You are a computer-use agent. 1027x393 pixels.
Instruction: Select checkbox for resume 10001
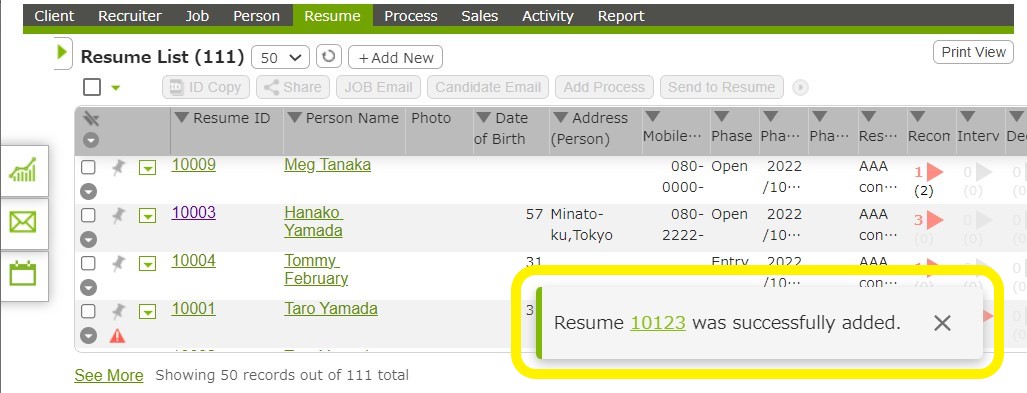click(88, 311)
